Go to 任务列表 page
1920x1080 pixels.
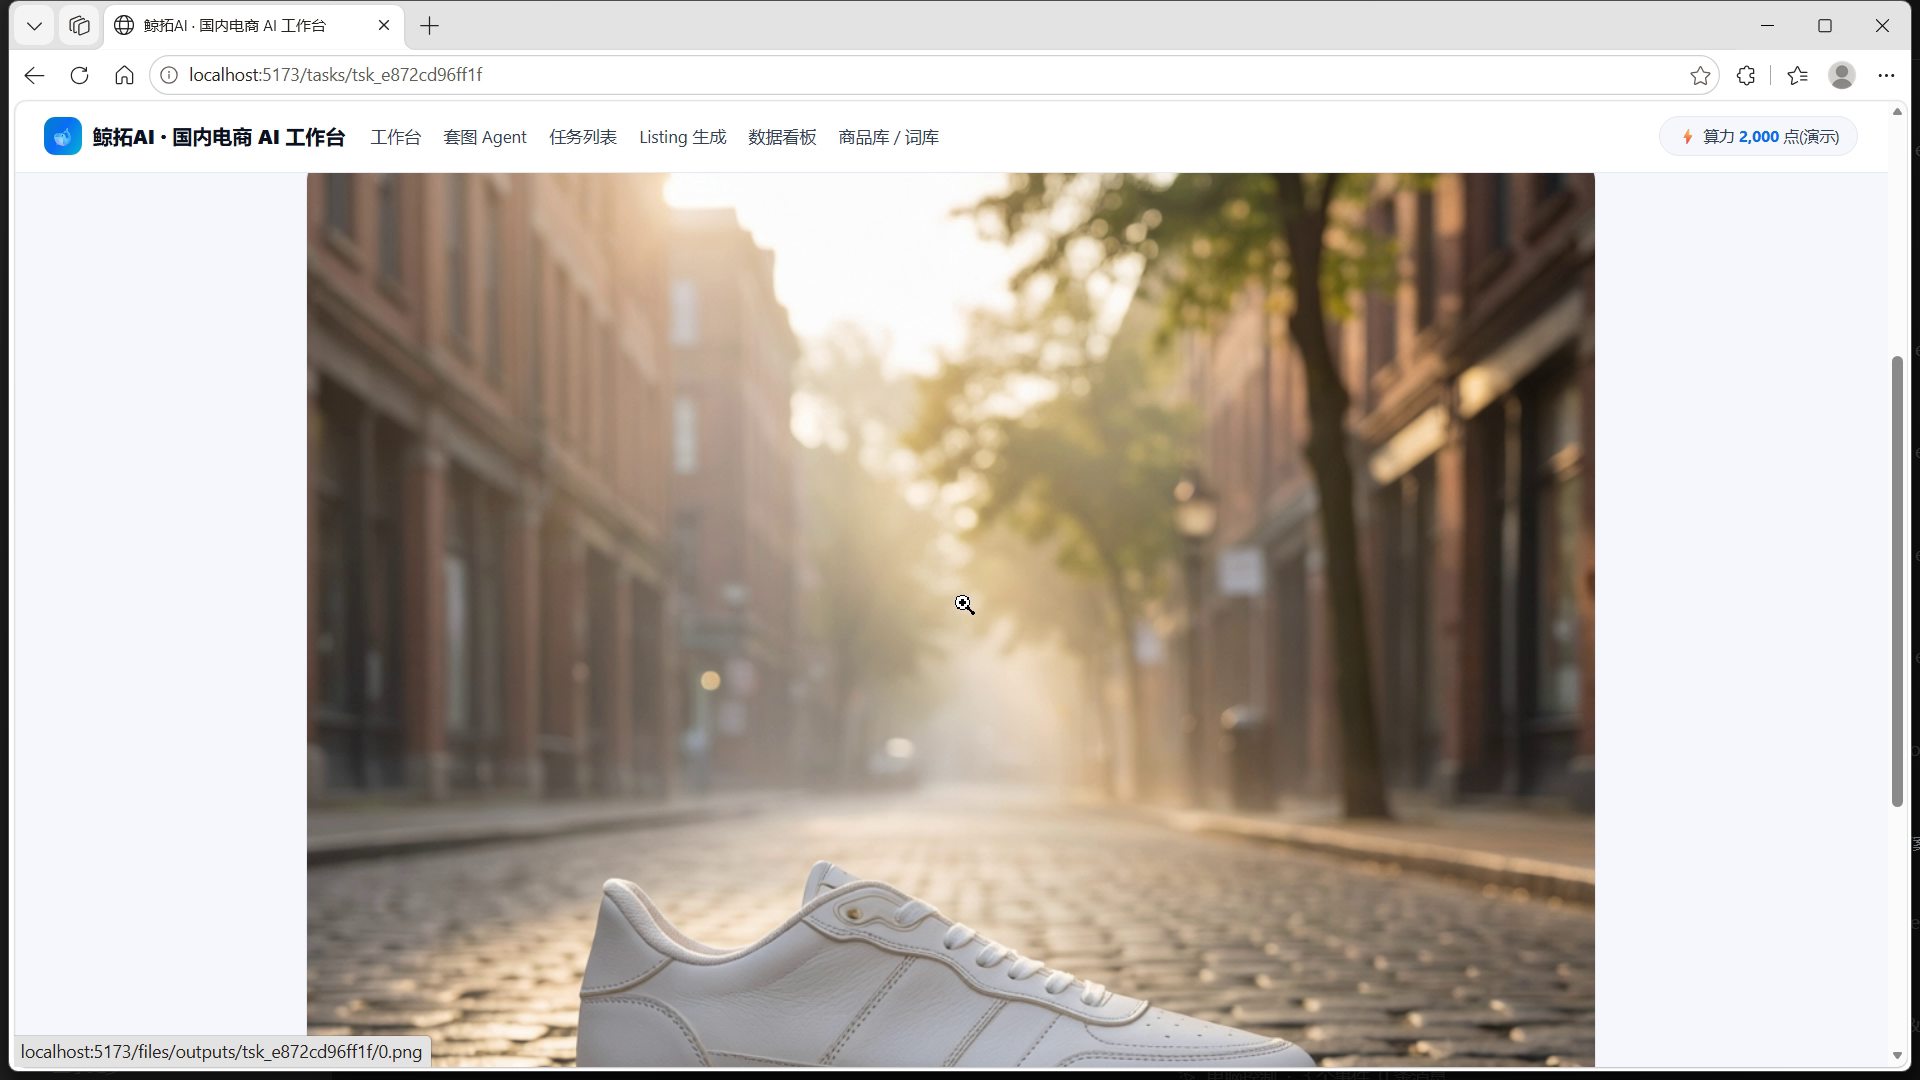(583, 137)
